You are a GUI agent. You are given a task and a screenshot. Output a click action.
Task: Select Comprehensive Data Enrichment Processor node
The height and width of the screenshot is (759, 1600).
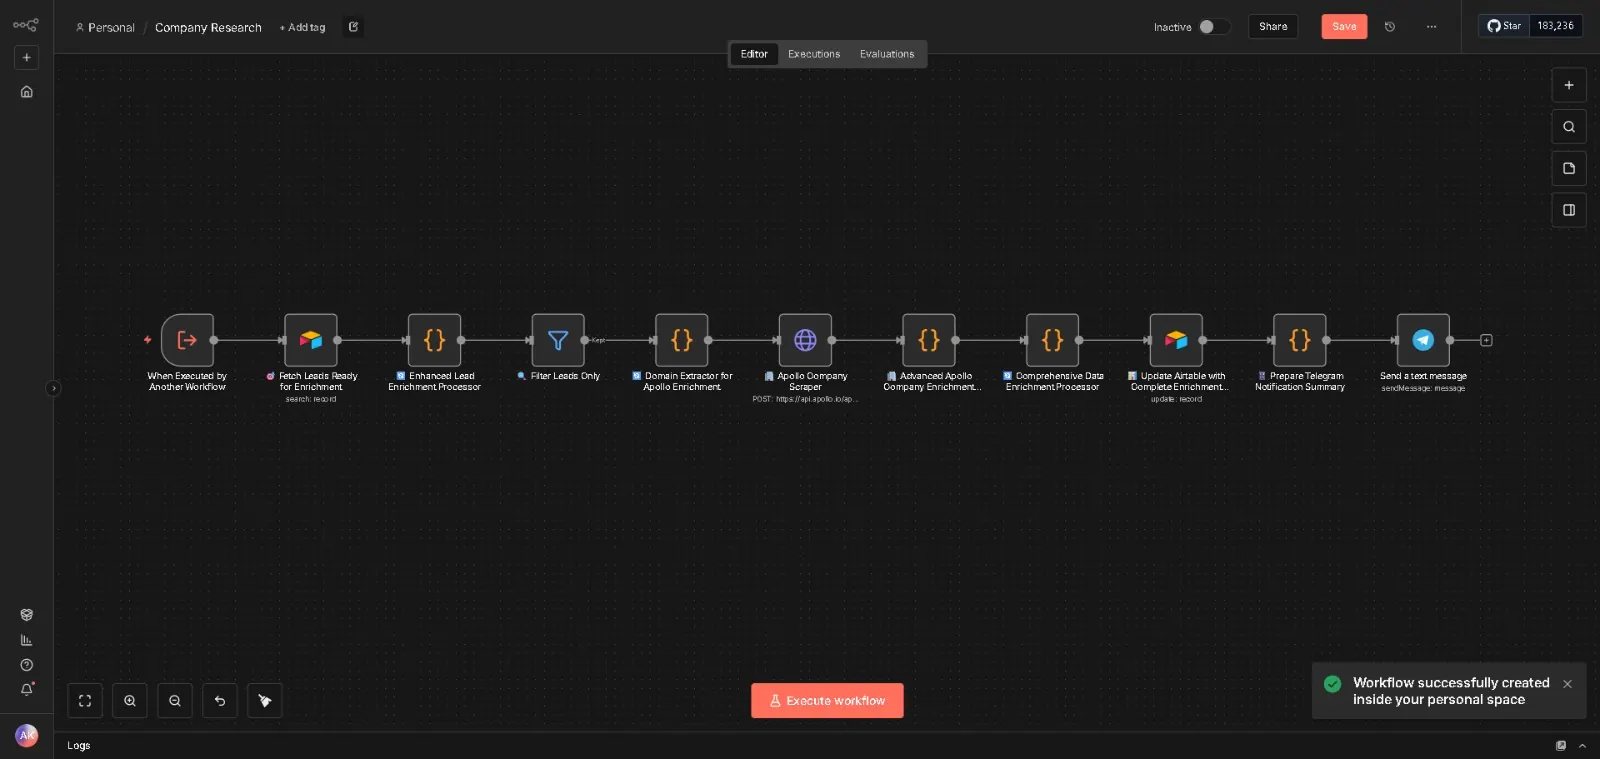click(1052, 340)
